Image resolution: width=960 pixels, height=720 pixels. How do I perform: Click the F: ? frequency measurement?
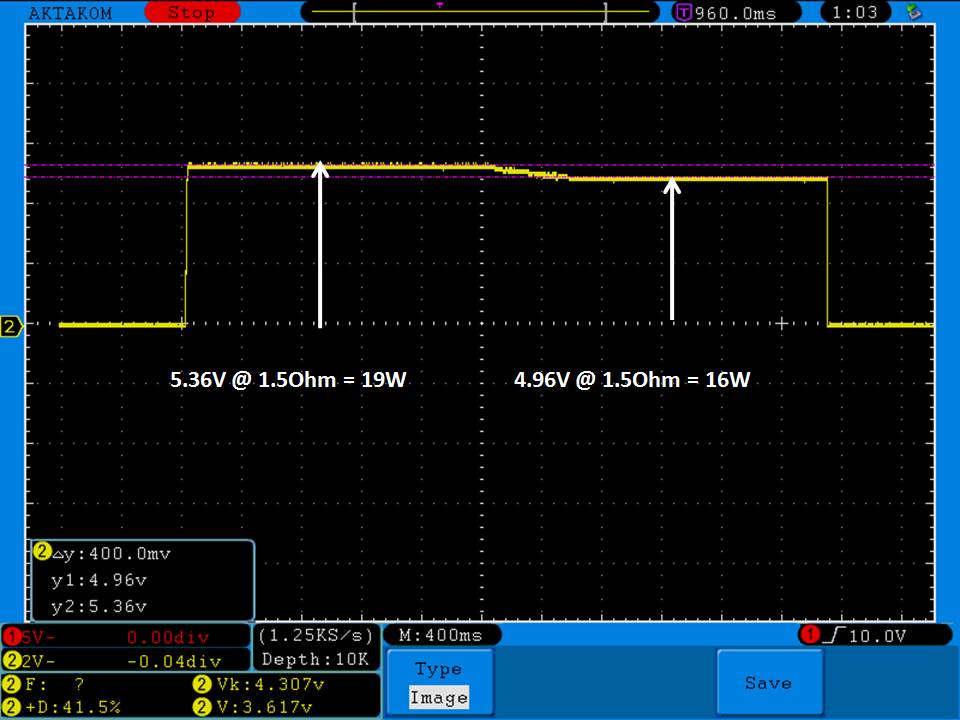click(x=45, y=684)
